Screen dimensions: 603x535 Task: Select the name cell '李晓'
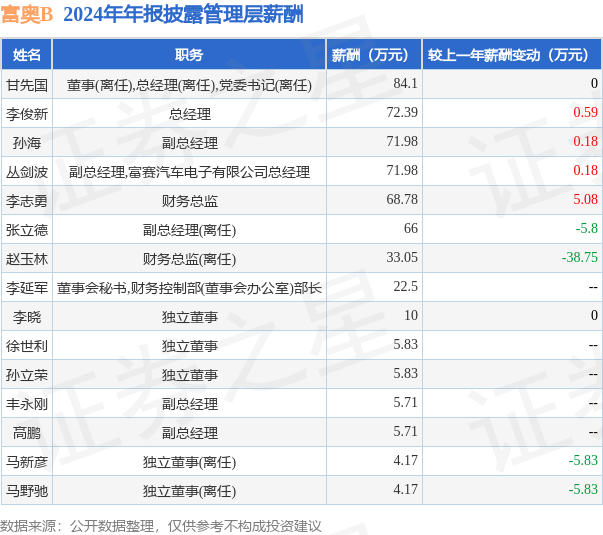pyautogui.click(x=27, y=317)
